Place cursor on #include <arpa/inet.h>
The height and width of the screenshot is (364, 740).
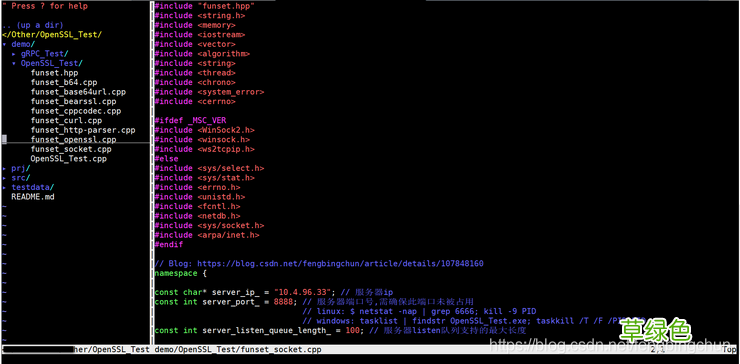(x=207, y=235)
